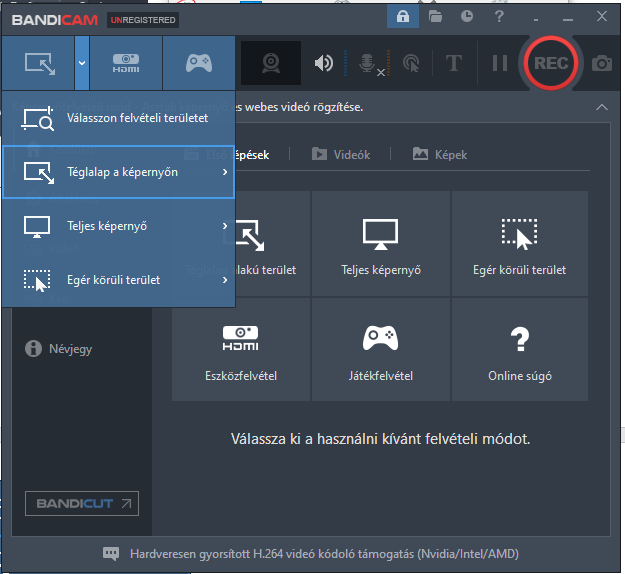Expand the 'Téglalap a képernyőn' submenu arrow
This screenshot has height=574, width=625.
coord(225,172)
